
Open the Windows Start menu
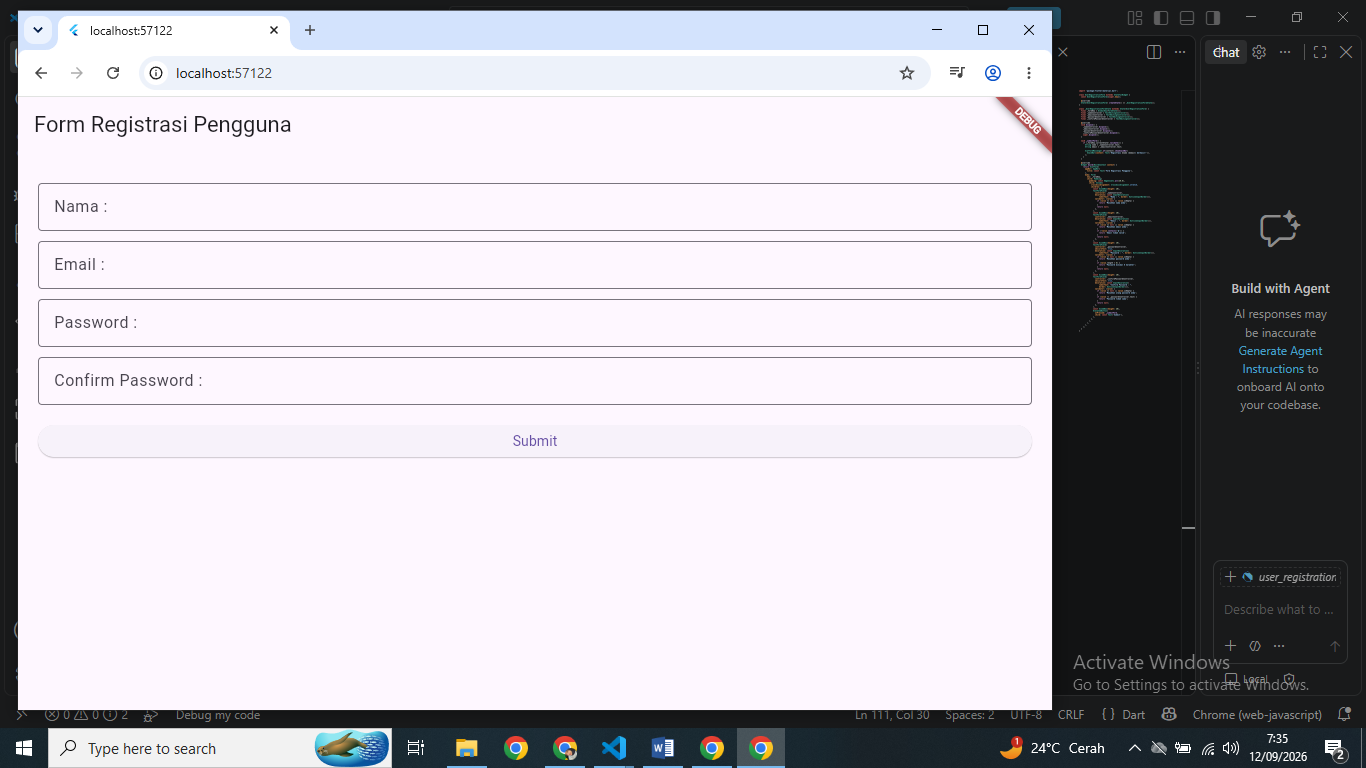click(23, 748)
